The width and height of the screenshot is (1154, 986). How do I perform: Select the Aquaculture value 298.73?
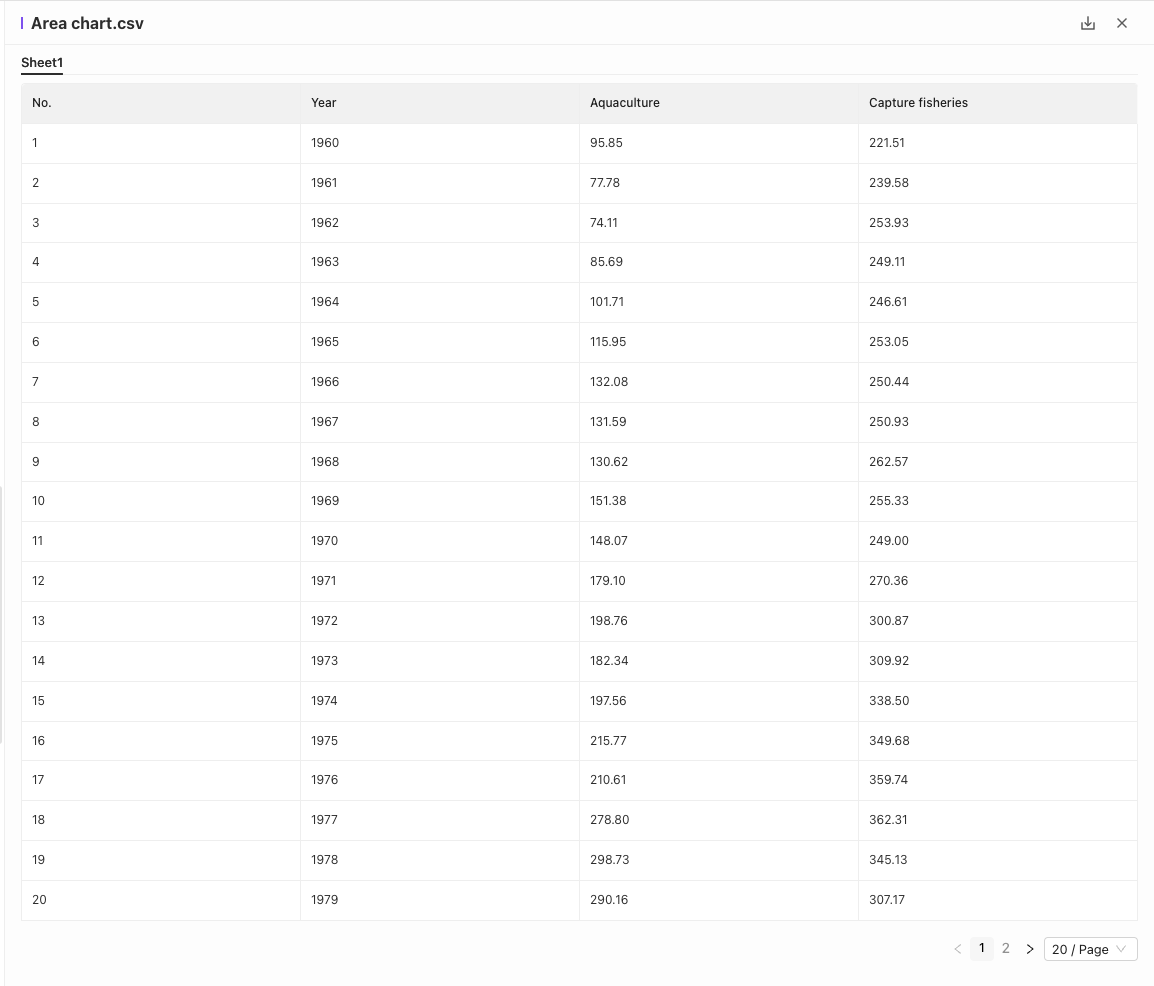[609, 860]
